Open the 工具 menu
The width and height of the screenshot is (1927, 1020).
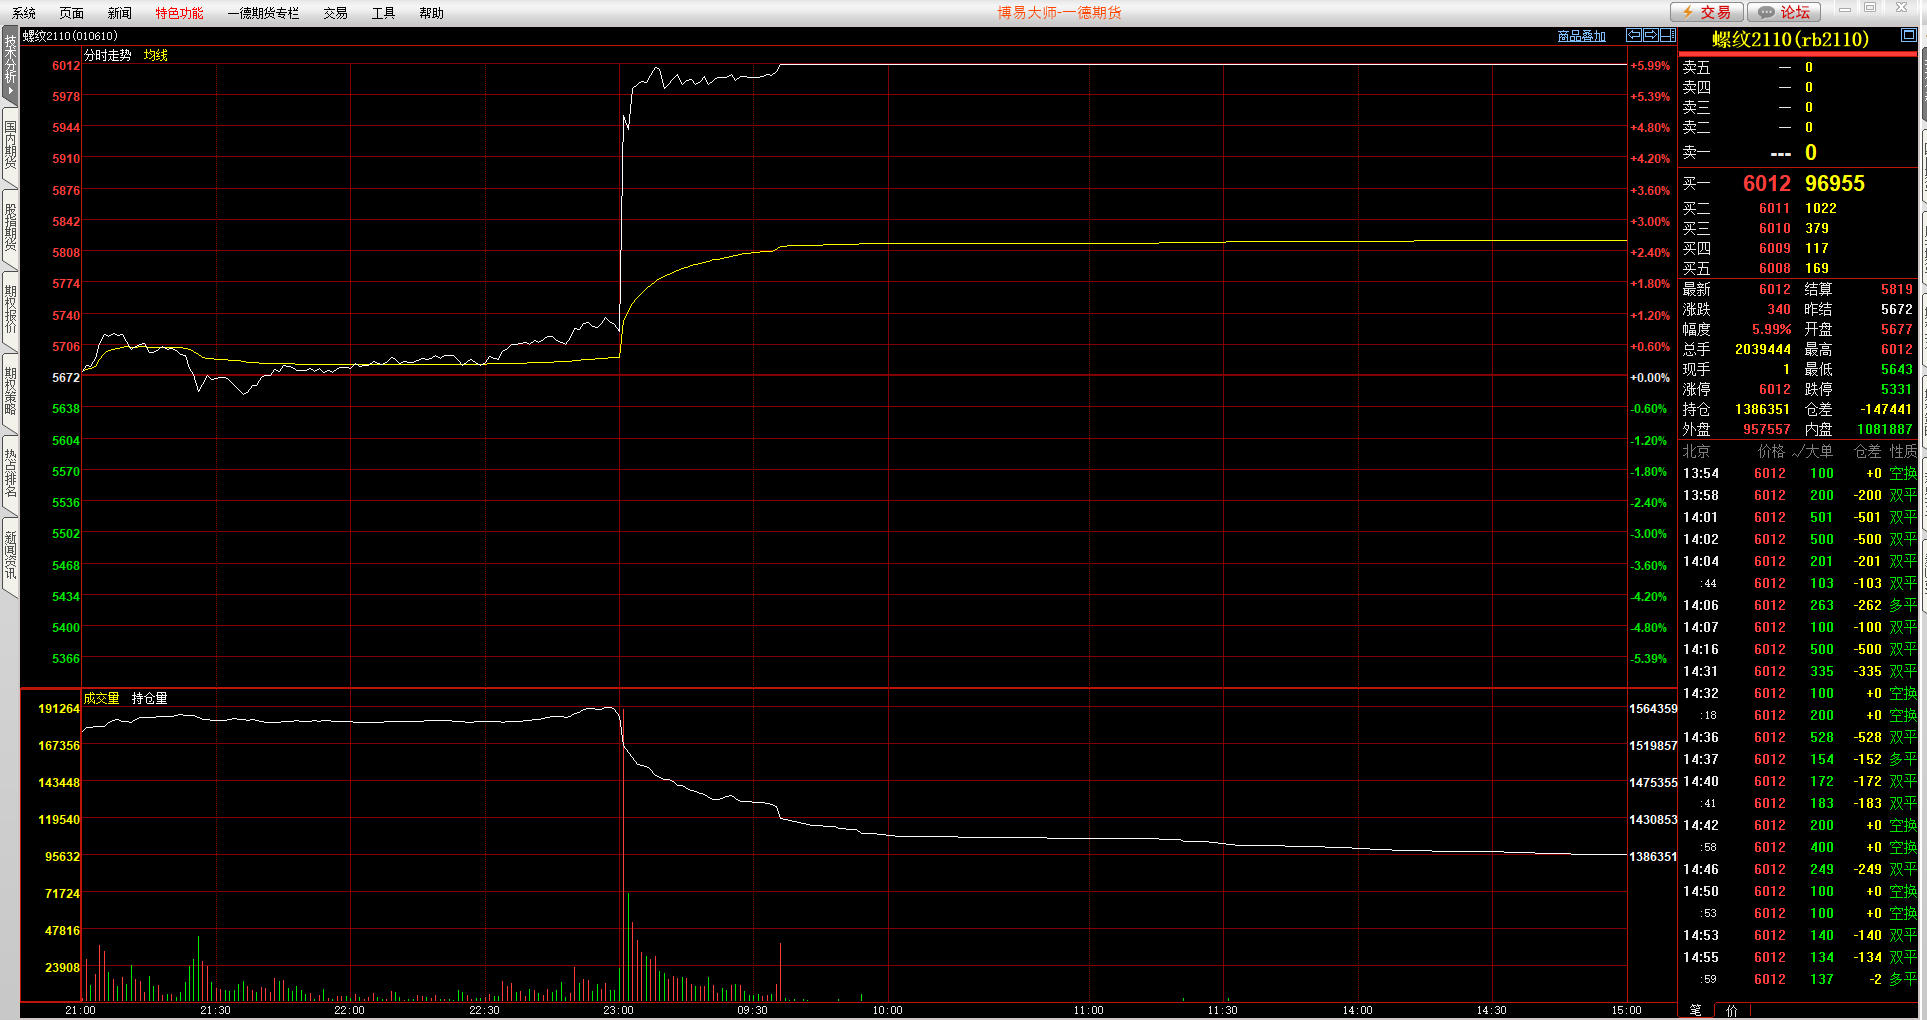384,13
